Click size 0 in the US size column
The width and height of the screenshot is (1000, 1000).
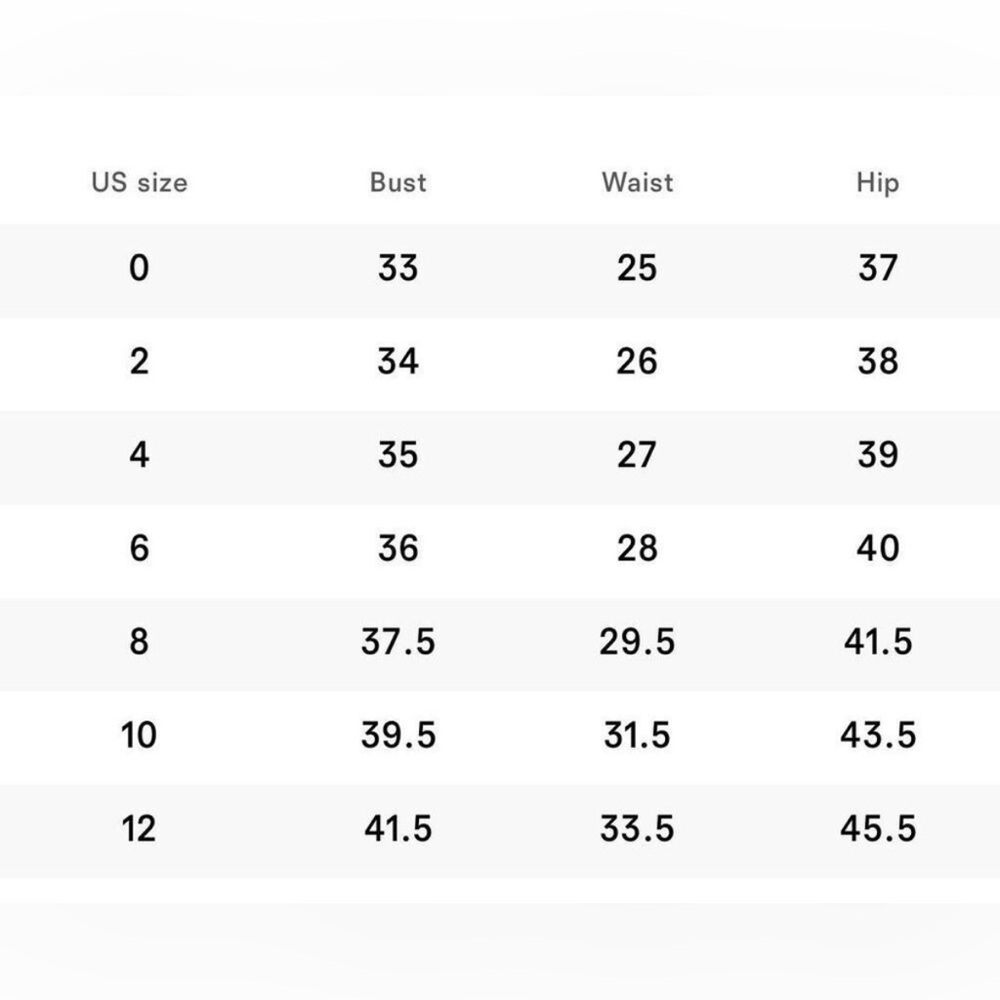coord(140,268)
